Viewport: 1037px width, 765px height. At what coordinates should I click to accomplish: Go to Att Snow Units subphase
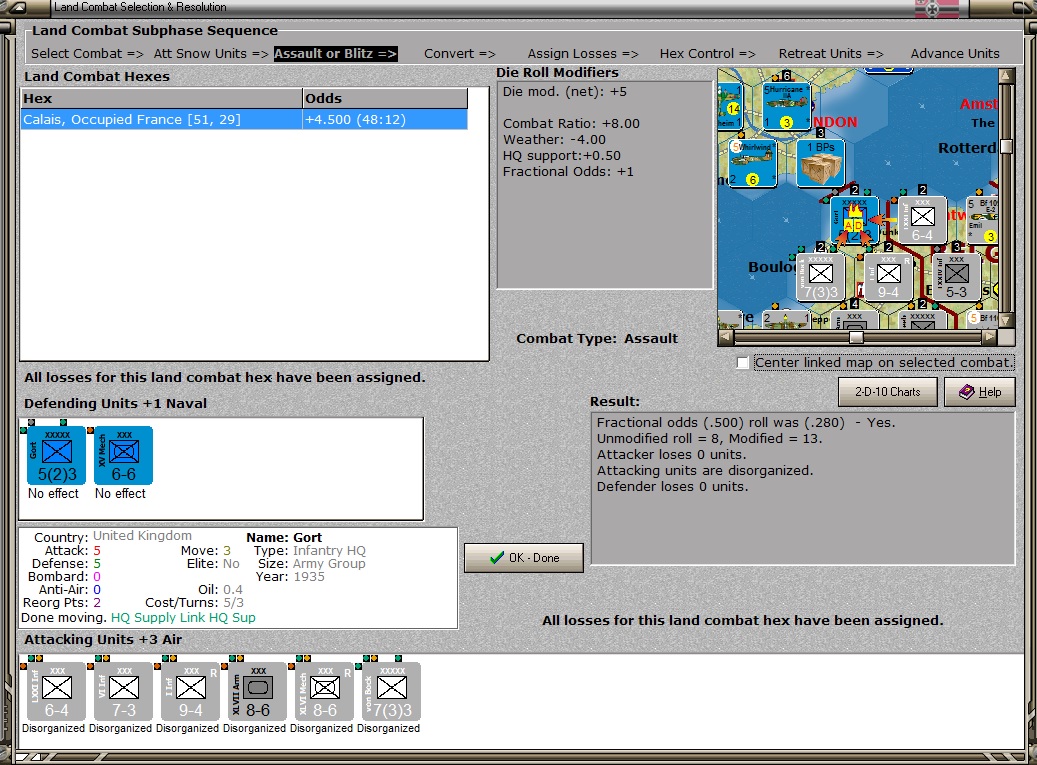click(211, 54)
